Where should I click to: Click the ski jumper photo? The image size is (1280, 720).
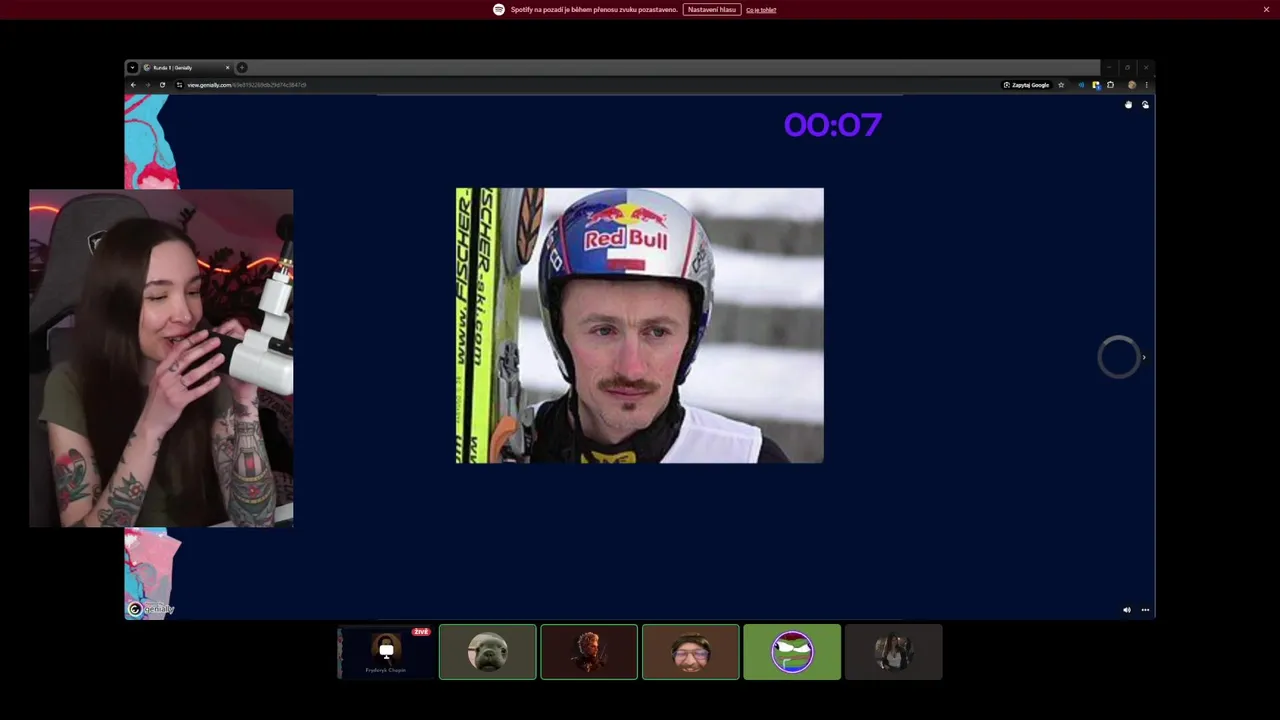tap(640, 325)
